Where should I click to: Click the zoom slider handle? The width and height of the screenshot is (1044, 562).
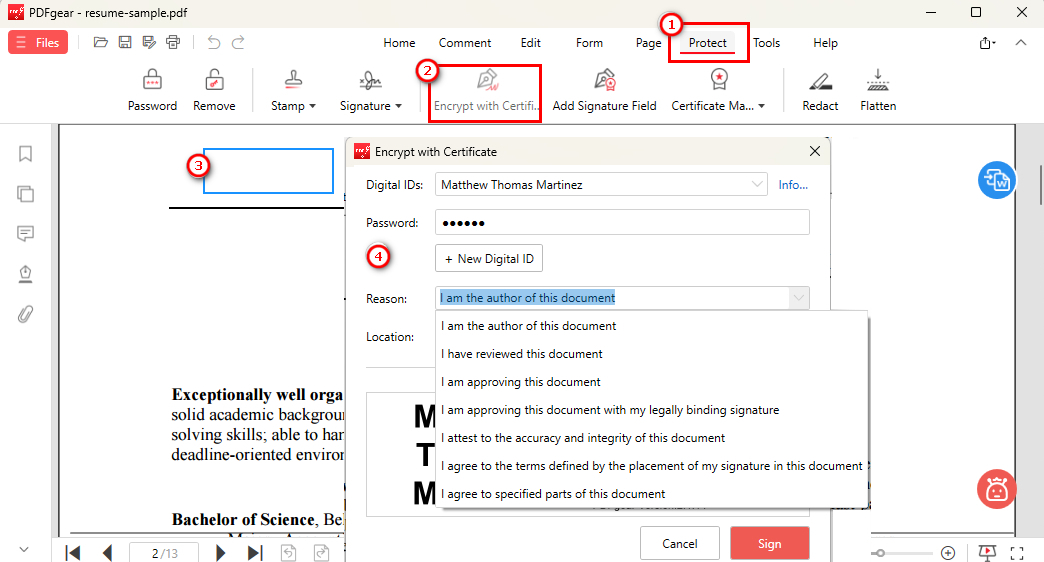pyautogui.click(x=880, y=553)
